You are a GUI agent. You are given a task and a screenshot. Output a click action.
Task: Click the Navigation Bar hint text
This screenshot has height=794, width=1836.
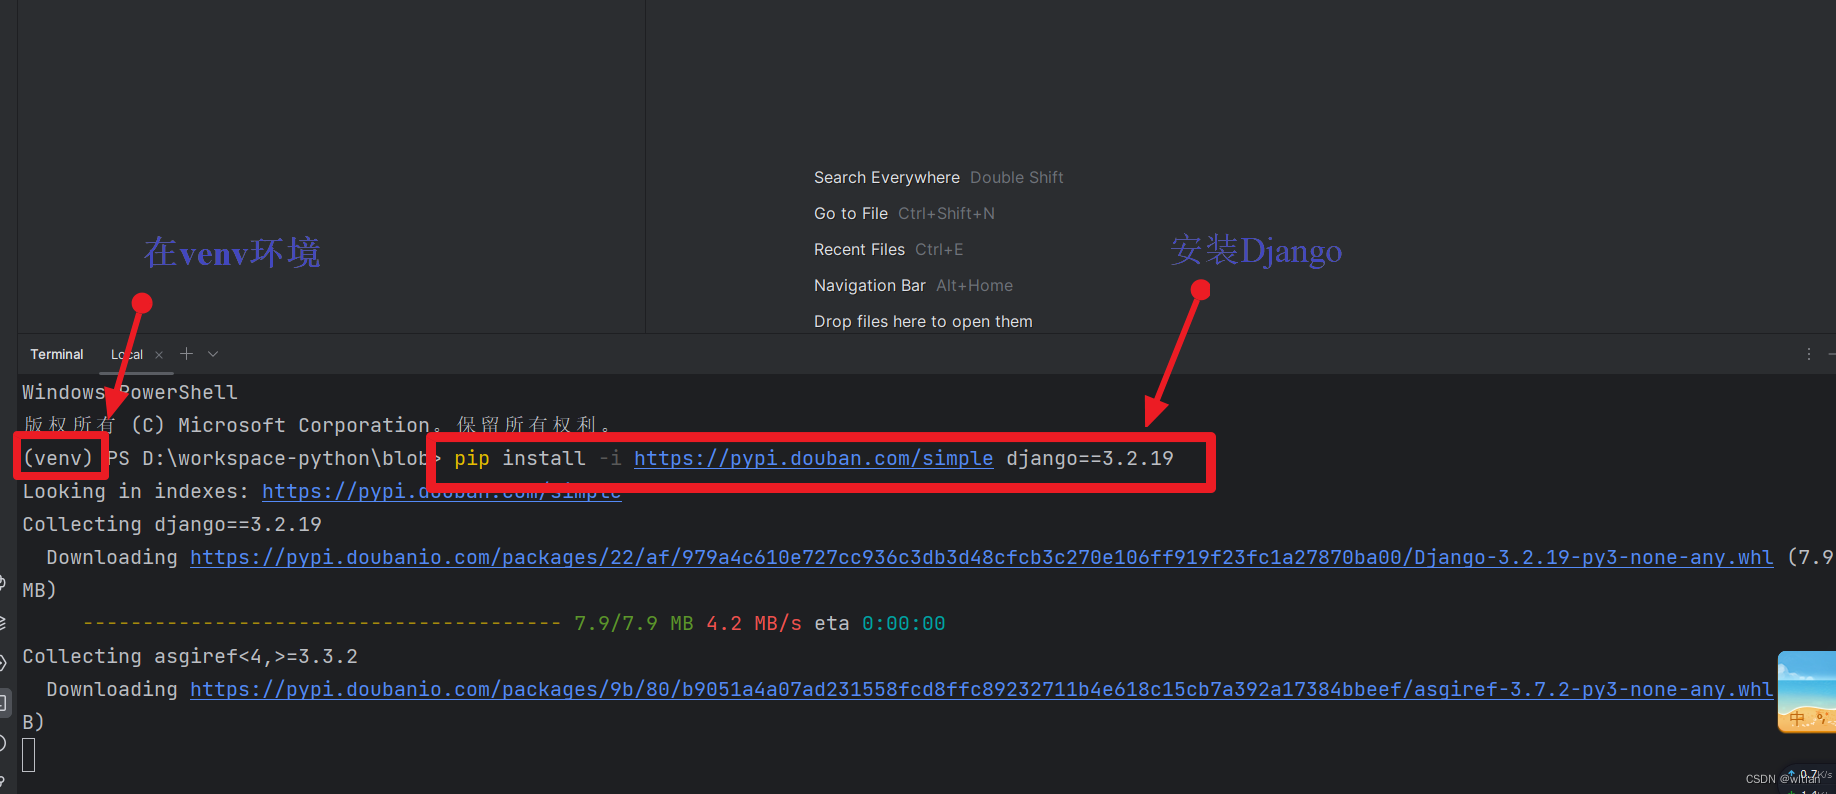870,285
